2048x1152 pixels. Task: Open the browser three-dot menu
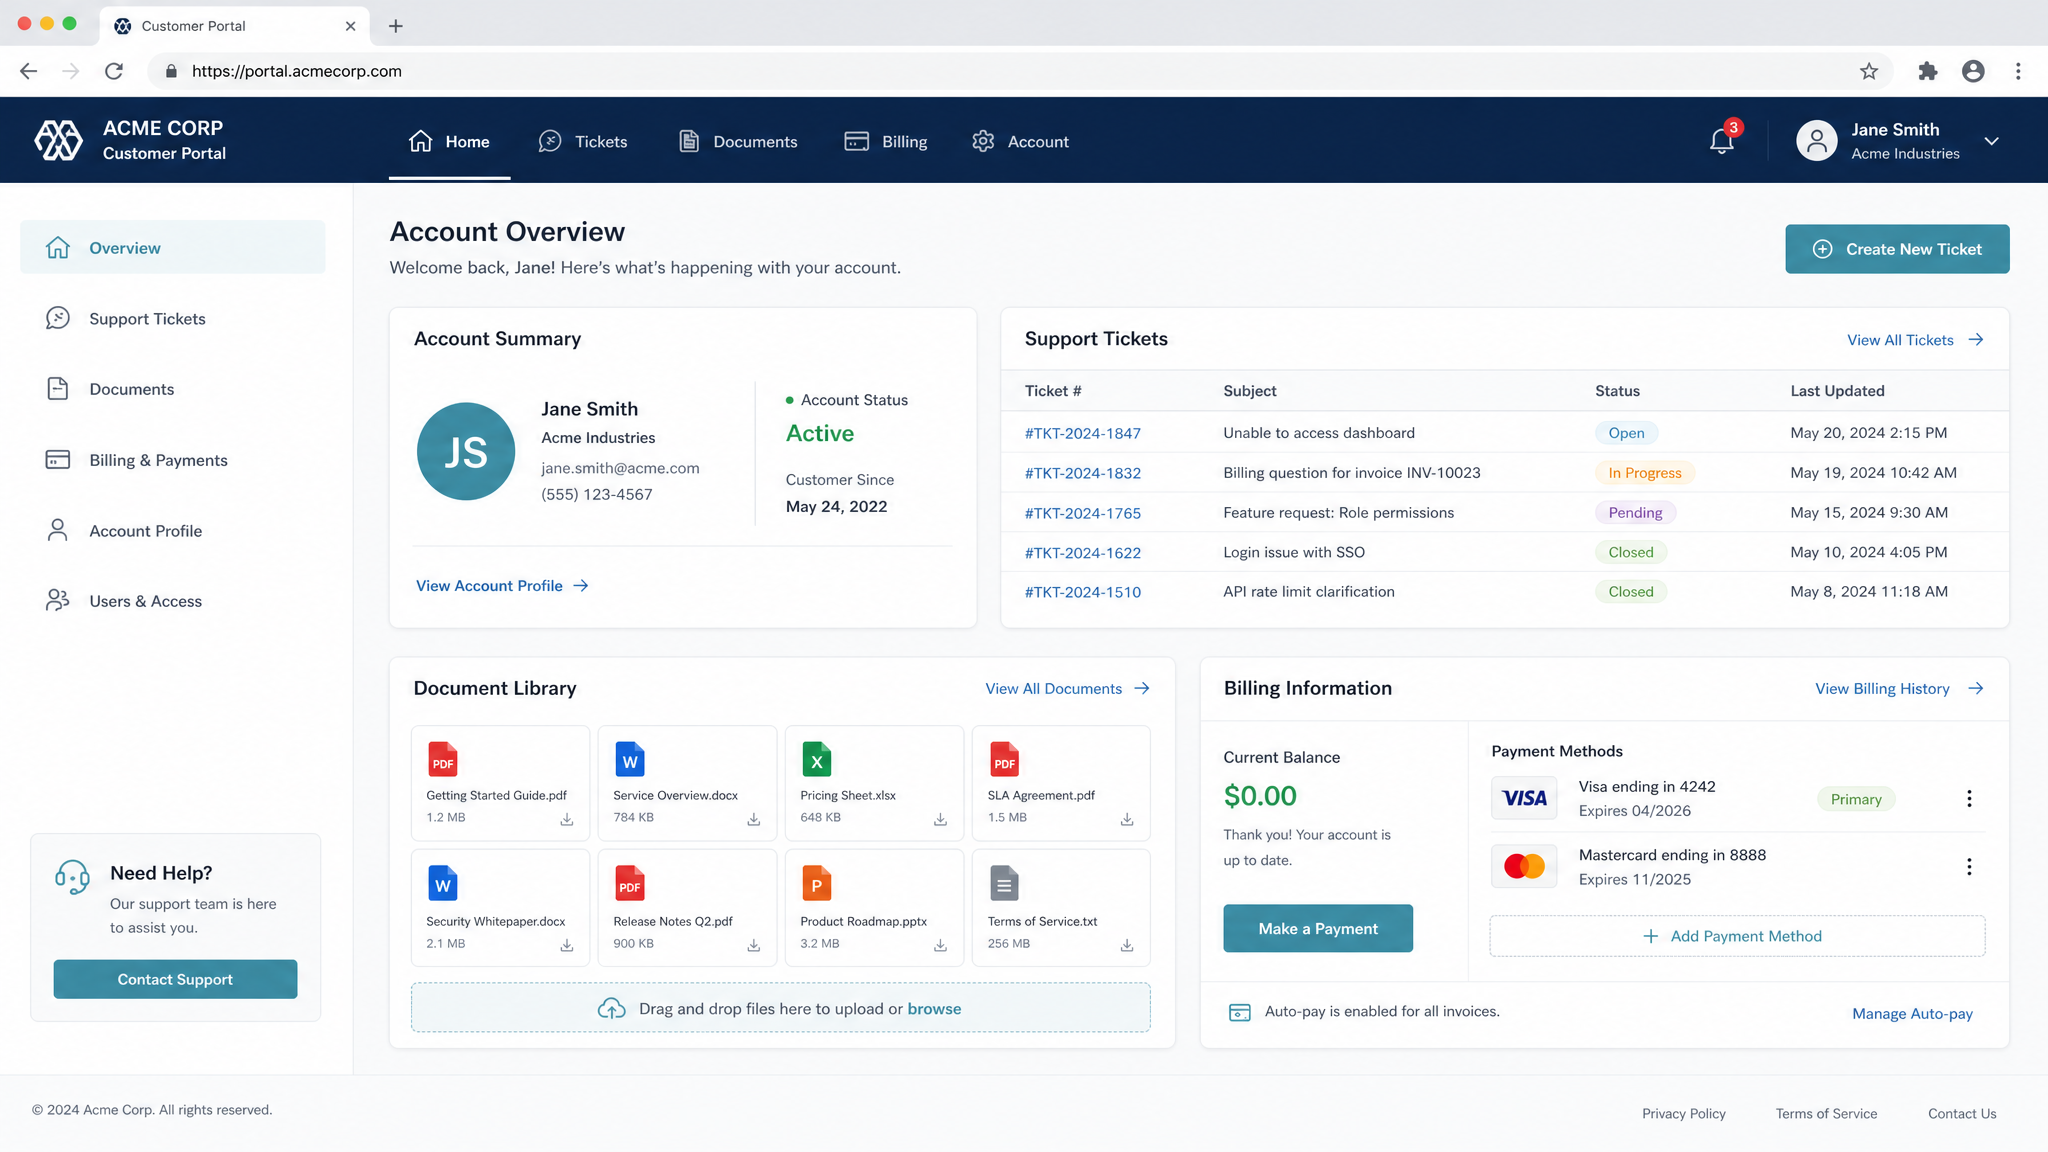(x=2018, y=71)
